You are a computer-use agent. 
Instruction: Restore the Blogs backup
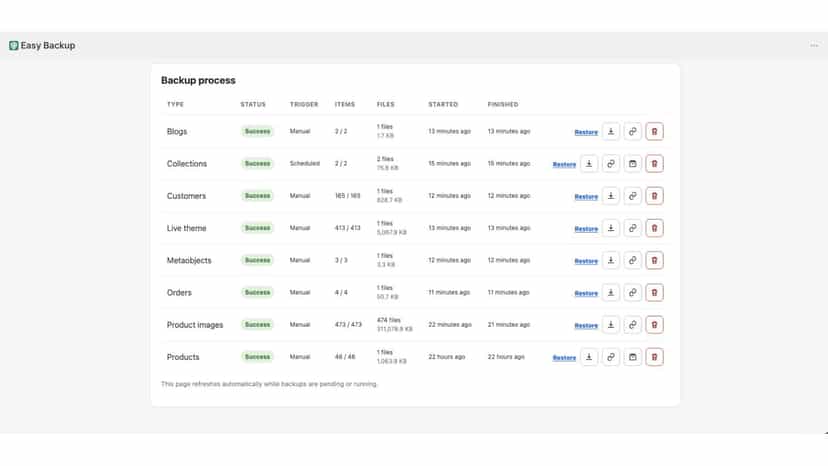pos(586,132)
